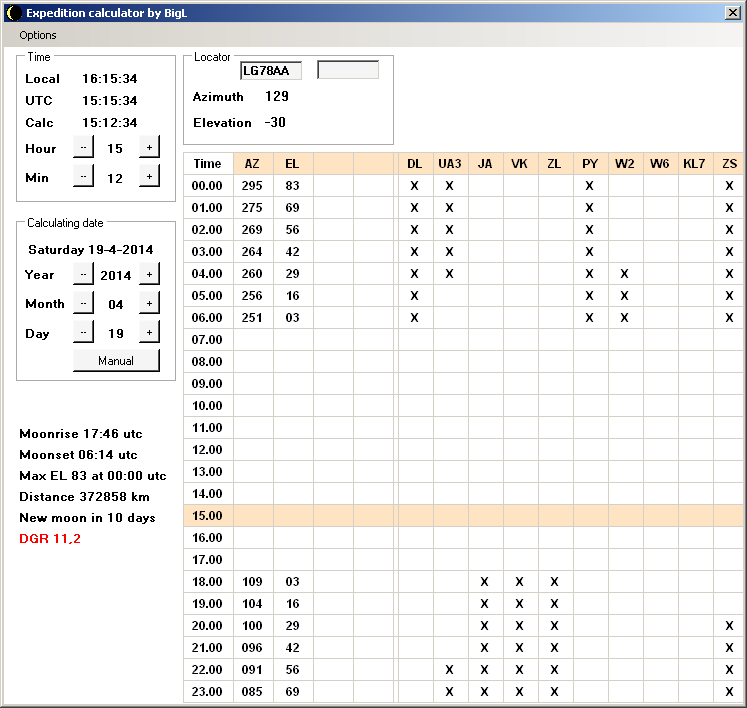Decrease the Year value
The width and height of the screenshot is (747, 708).
(x=83, y=275)
